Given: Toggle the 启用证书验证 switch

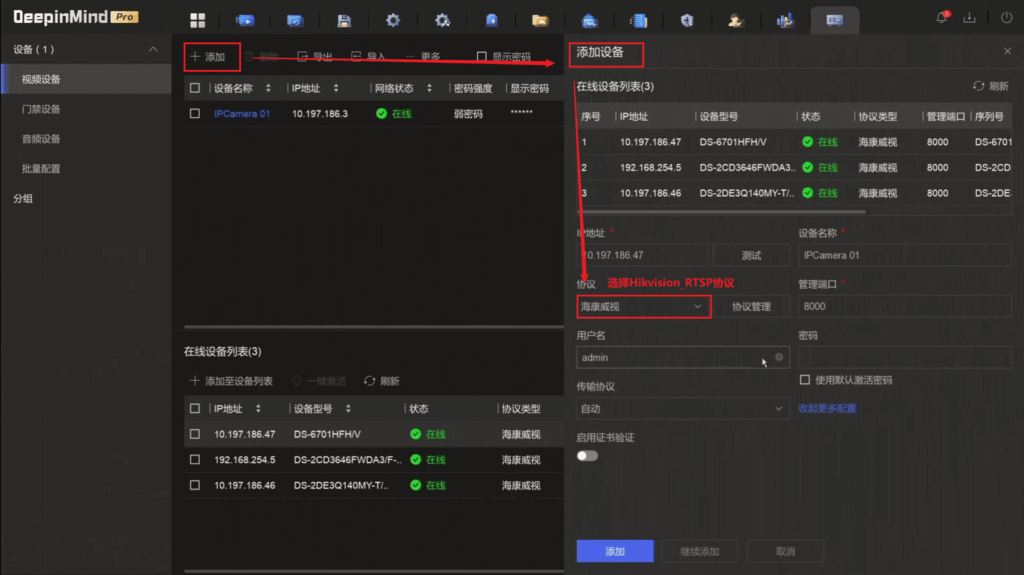Looking at the screenshot, I should [587, 456].
